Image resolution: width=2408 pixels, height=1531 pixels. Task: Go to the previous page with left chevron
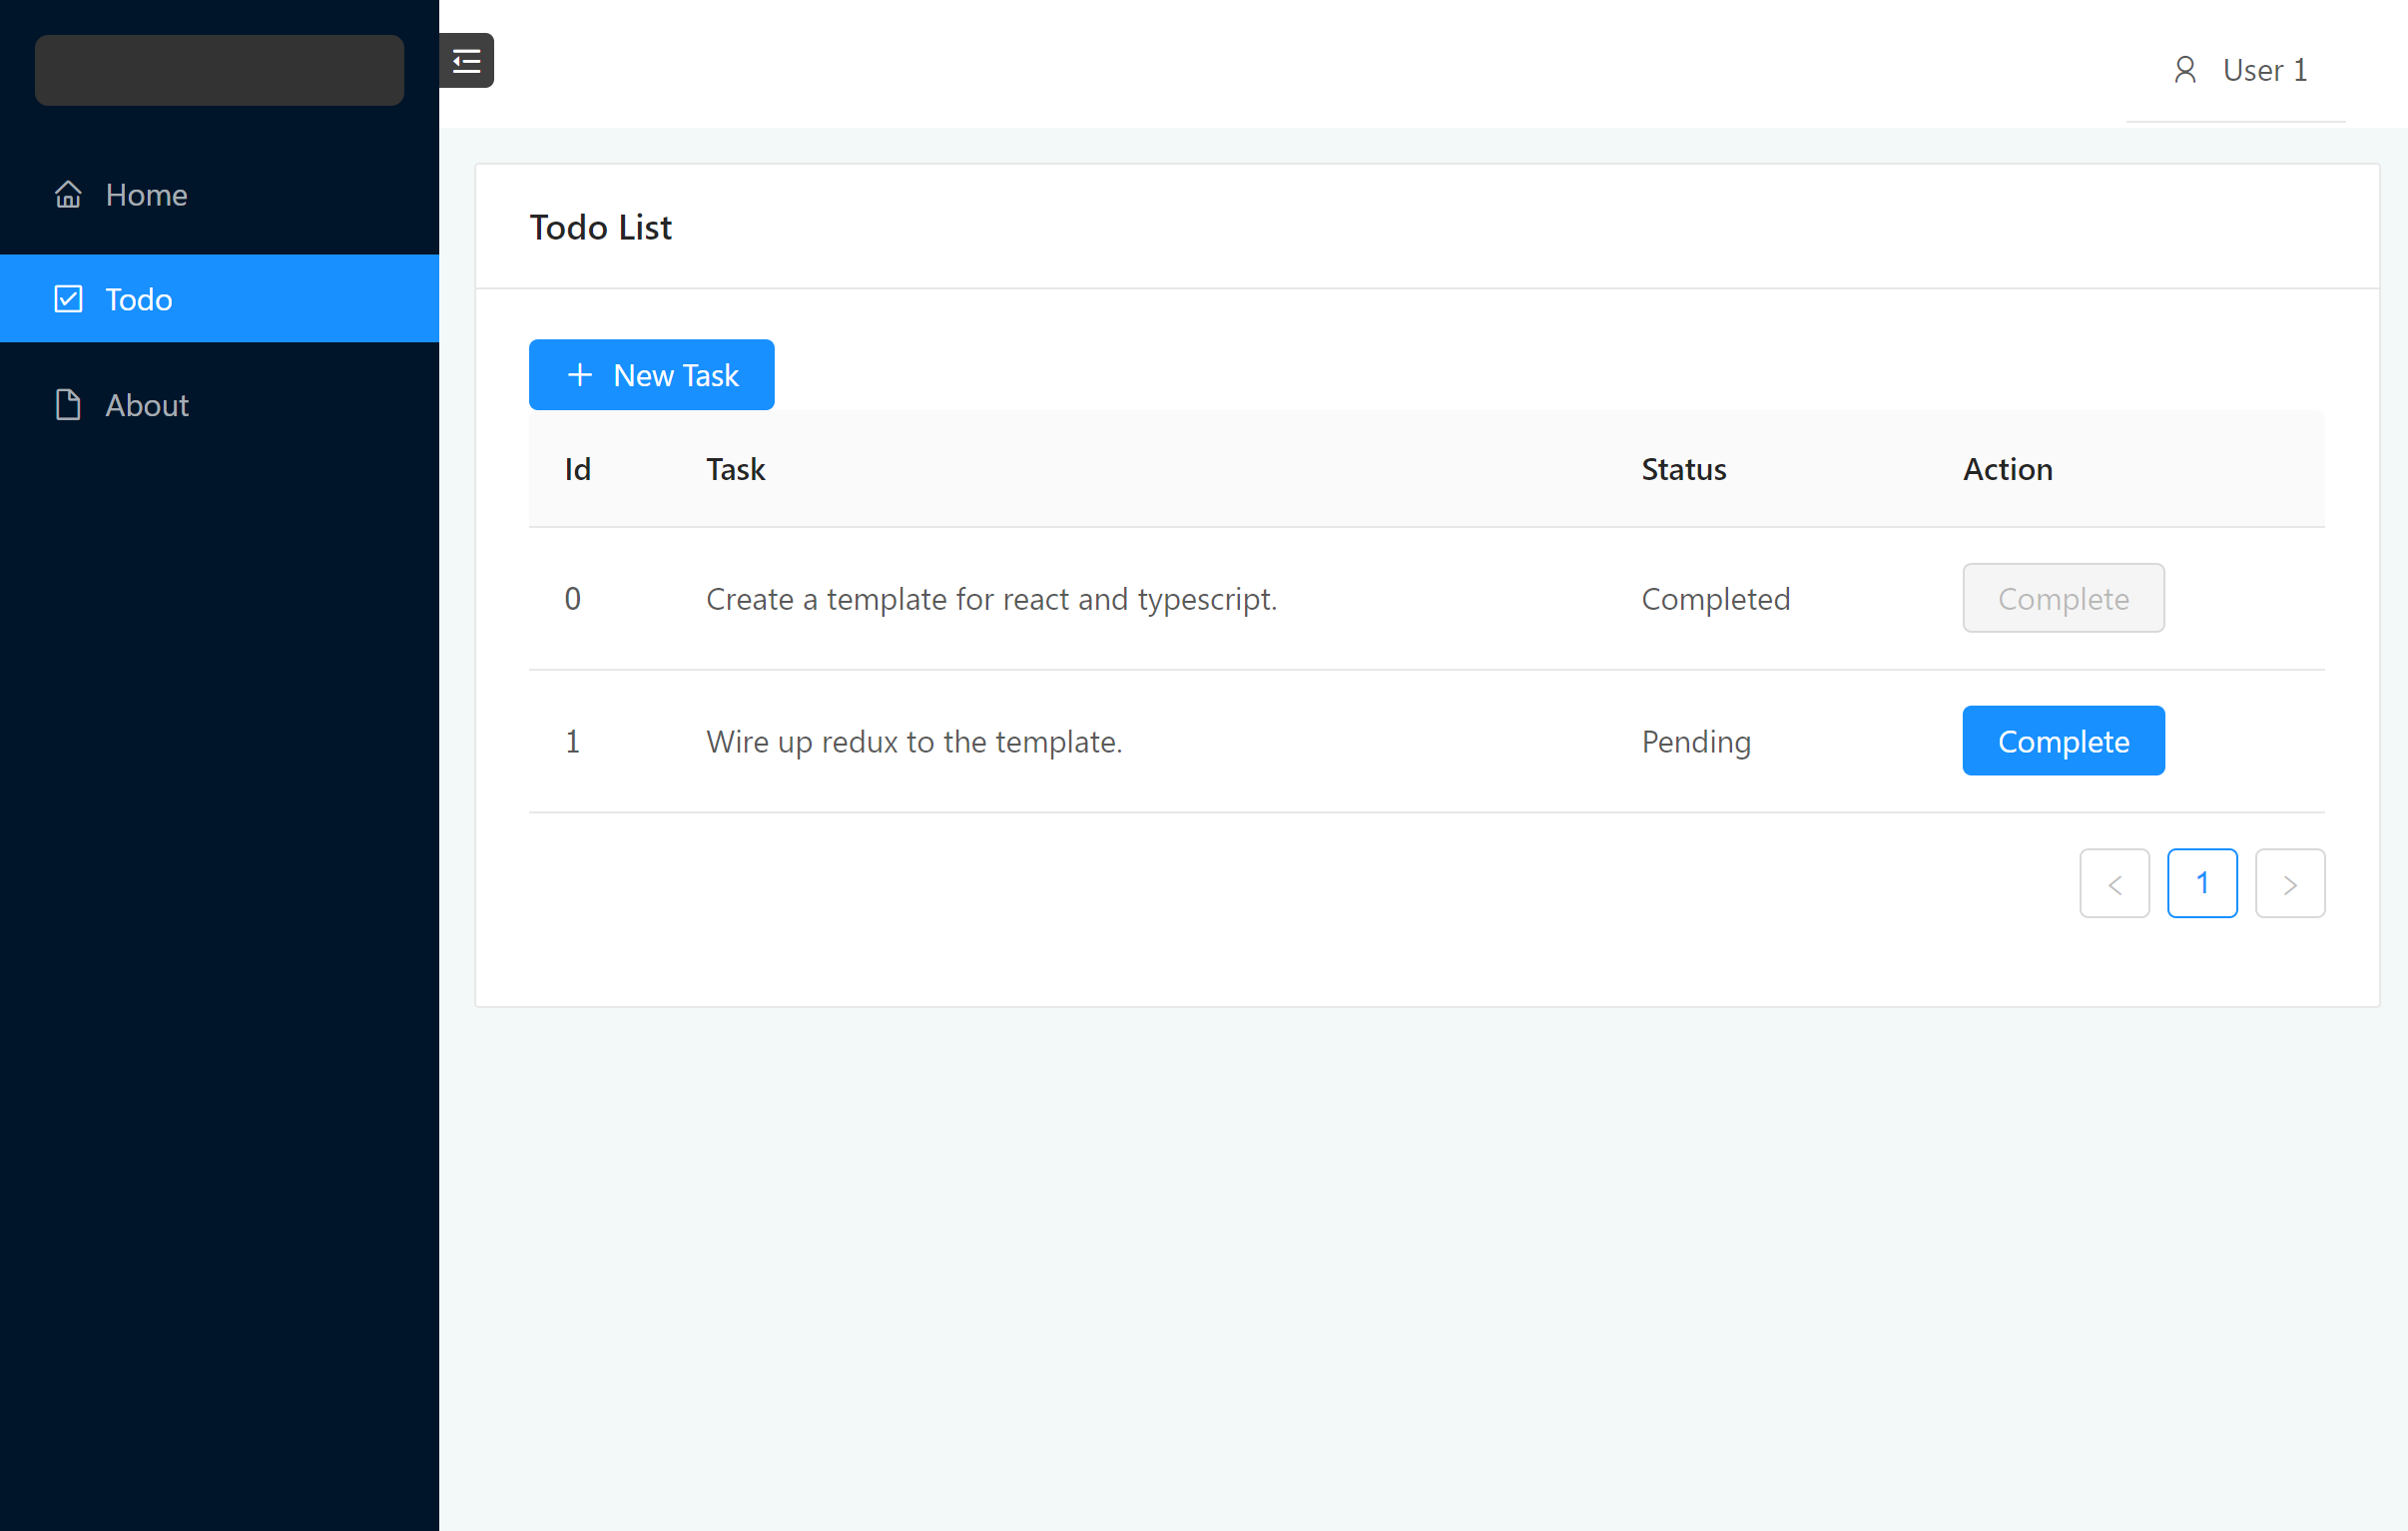2114,884
